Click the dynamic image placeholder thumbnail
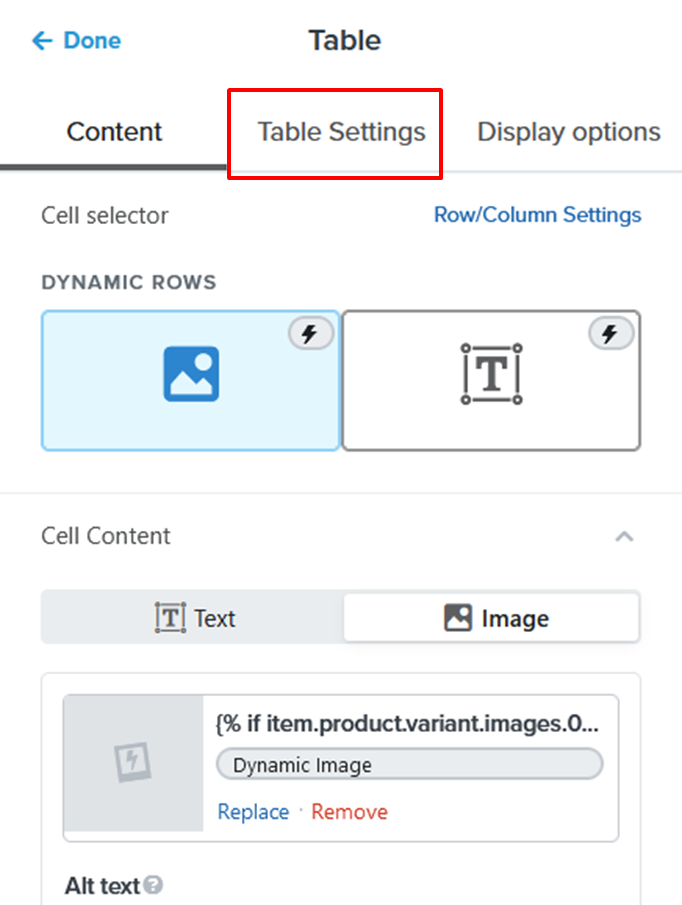Screen dimensions: 682x905 point(133,763)
